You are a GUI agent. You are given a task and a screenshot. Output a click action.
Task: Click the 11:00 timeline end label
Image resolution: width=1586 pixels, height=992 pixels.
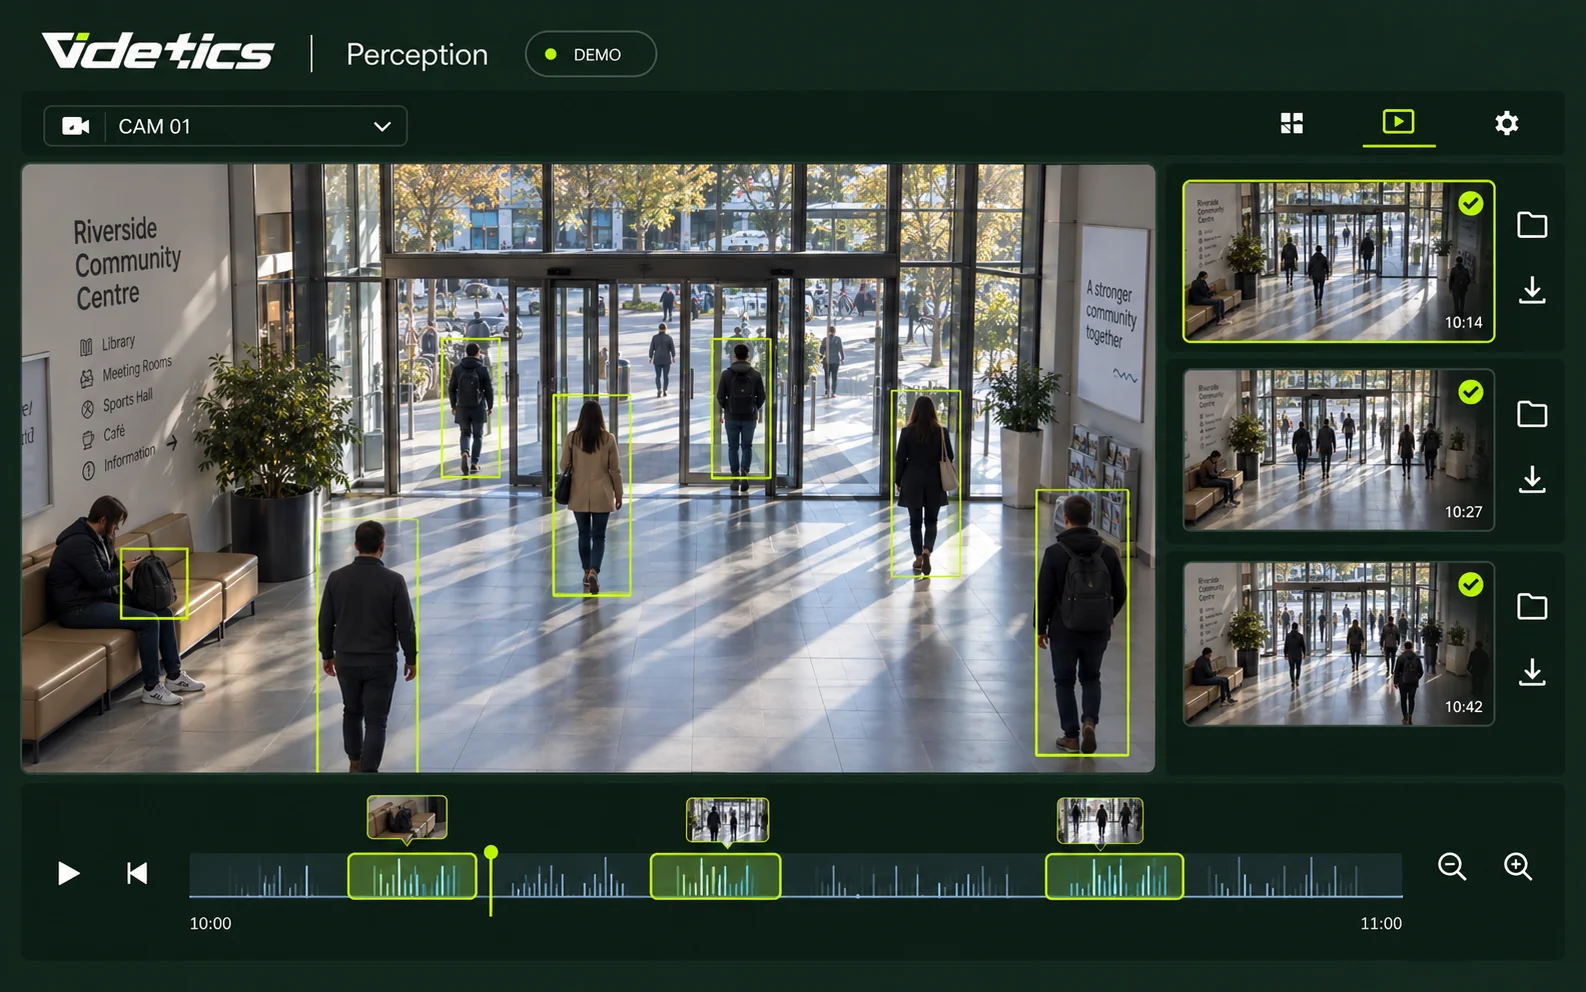click(1381, 923)
